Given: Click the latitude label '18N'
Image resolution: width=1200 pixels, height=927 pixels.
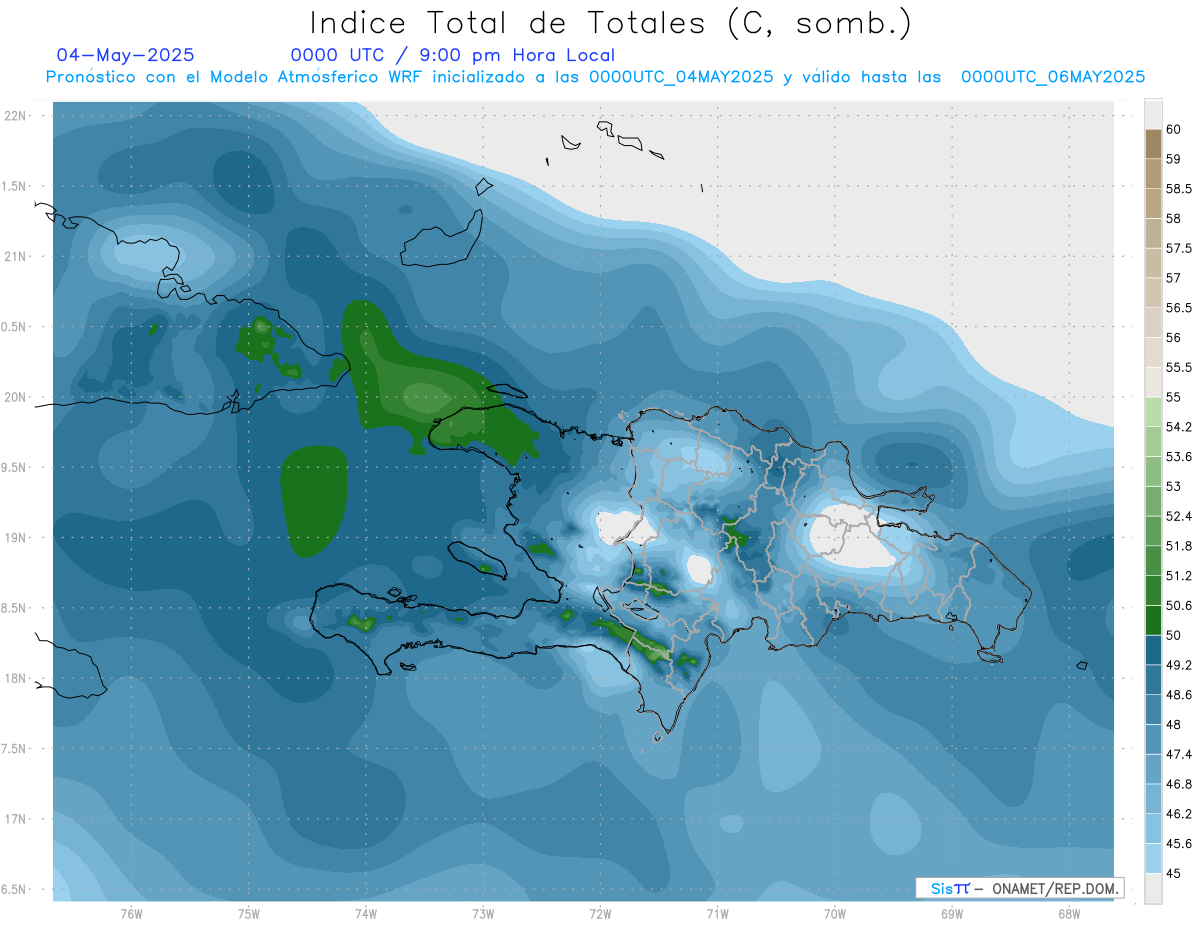Looking at the screenshot, I should coord(16,678).
